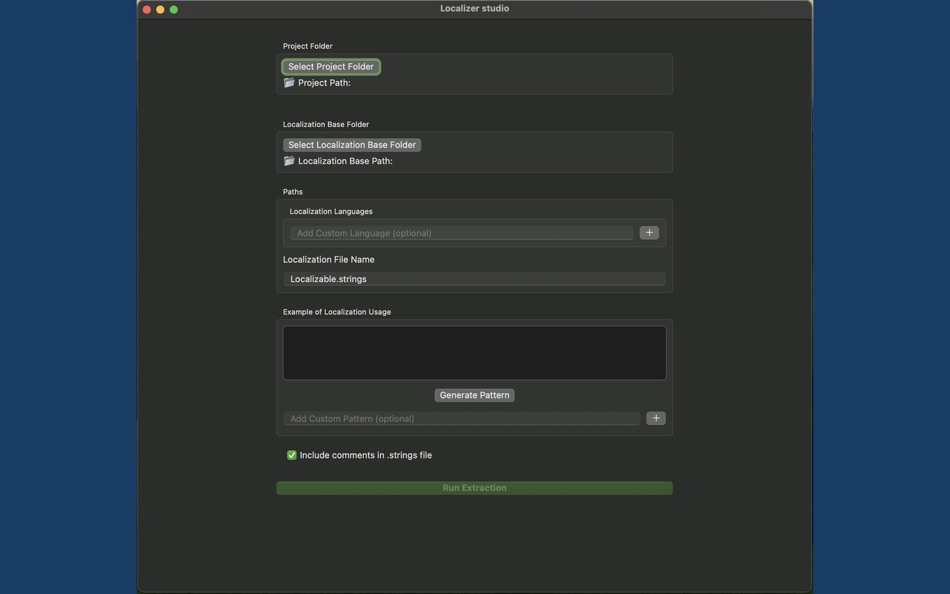
Task: Click the plus icon to add custom language
Action: pos(648,231)
